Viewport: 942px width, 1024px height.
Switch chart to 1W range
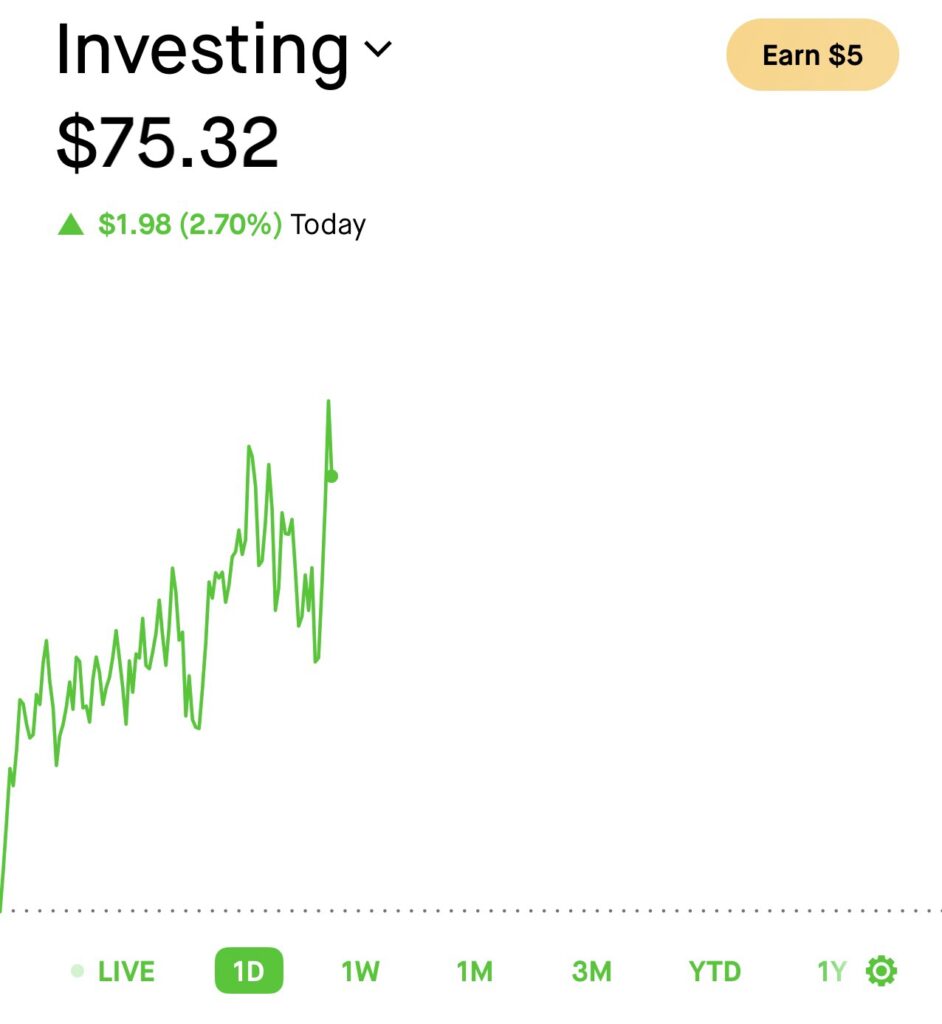coord(360,971)
